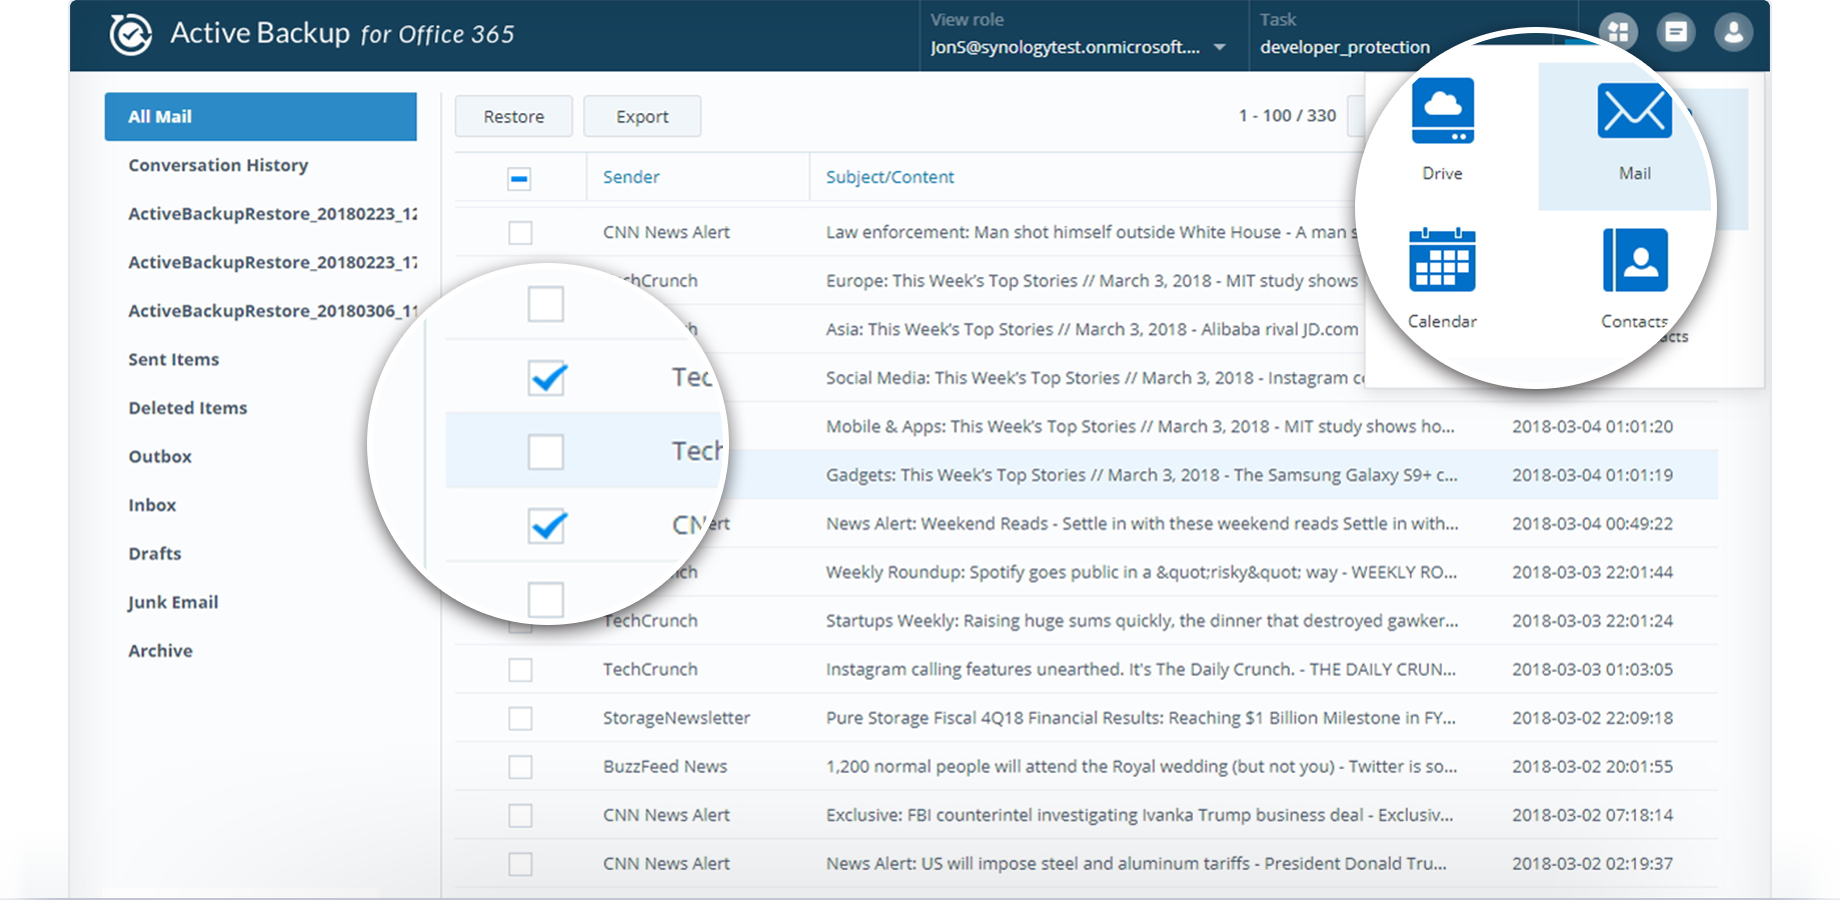This screenshot has height=900, width=1840.
Task: Open the Mail service icon
Action: 1634,112
